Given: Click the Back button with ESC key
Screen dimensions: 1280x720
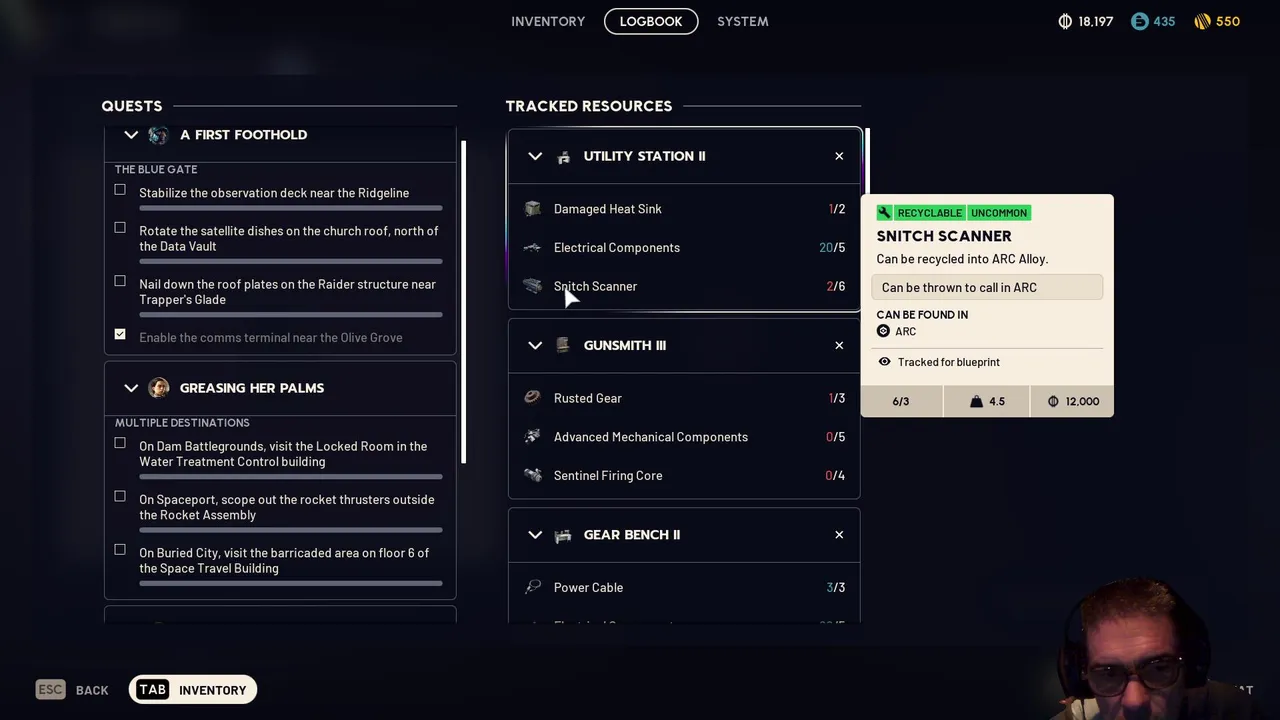Looking at the screenshot, I should (x=72, y=689).
